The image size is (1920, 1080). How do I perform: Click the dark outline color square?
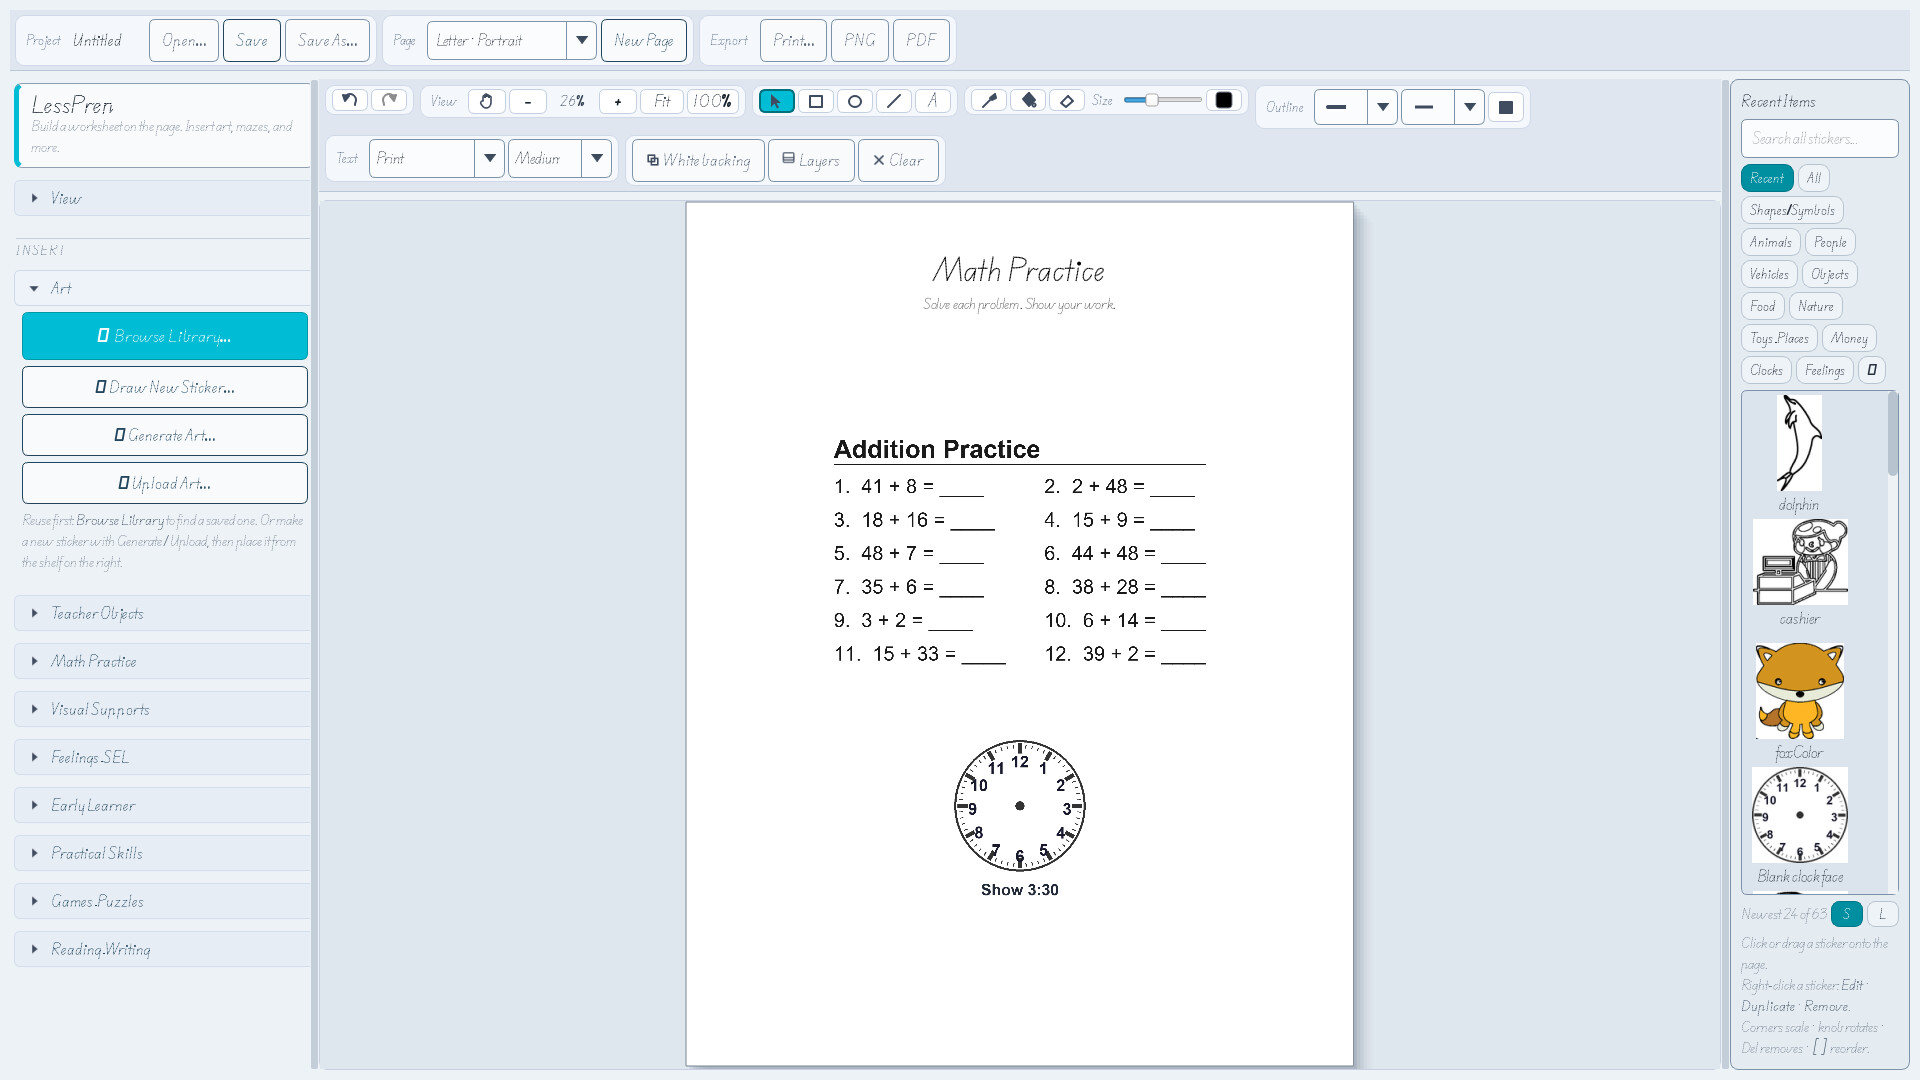(1505, 107)
